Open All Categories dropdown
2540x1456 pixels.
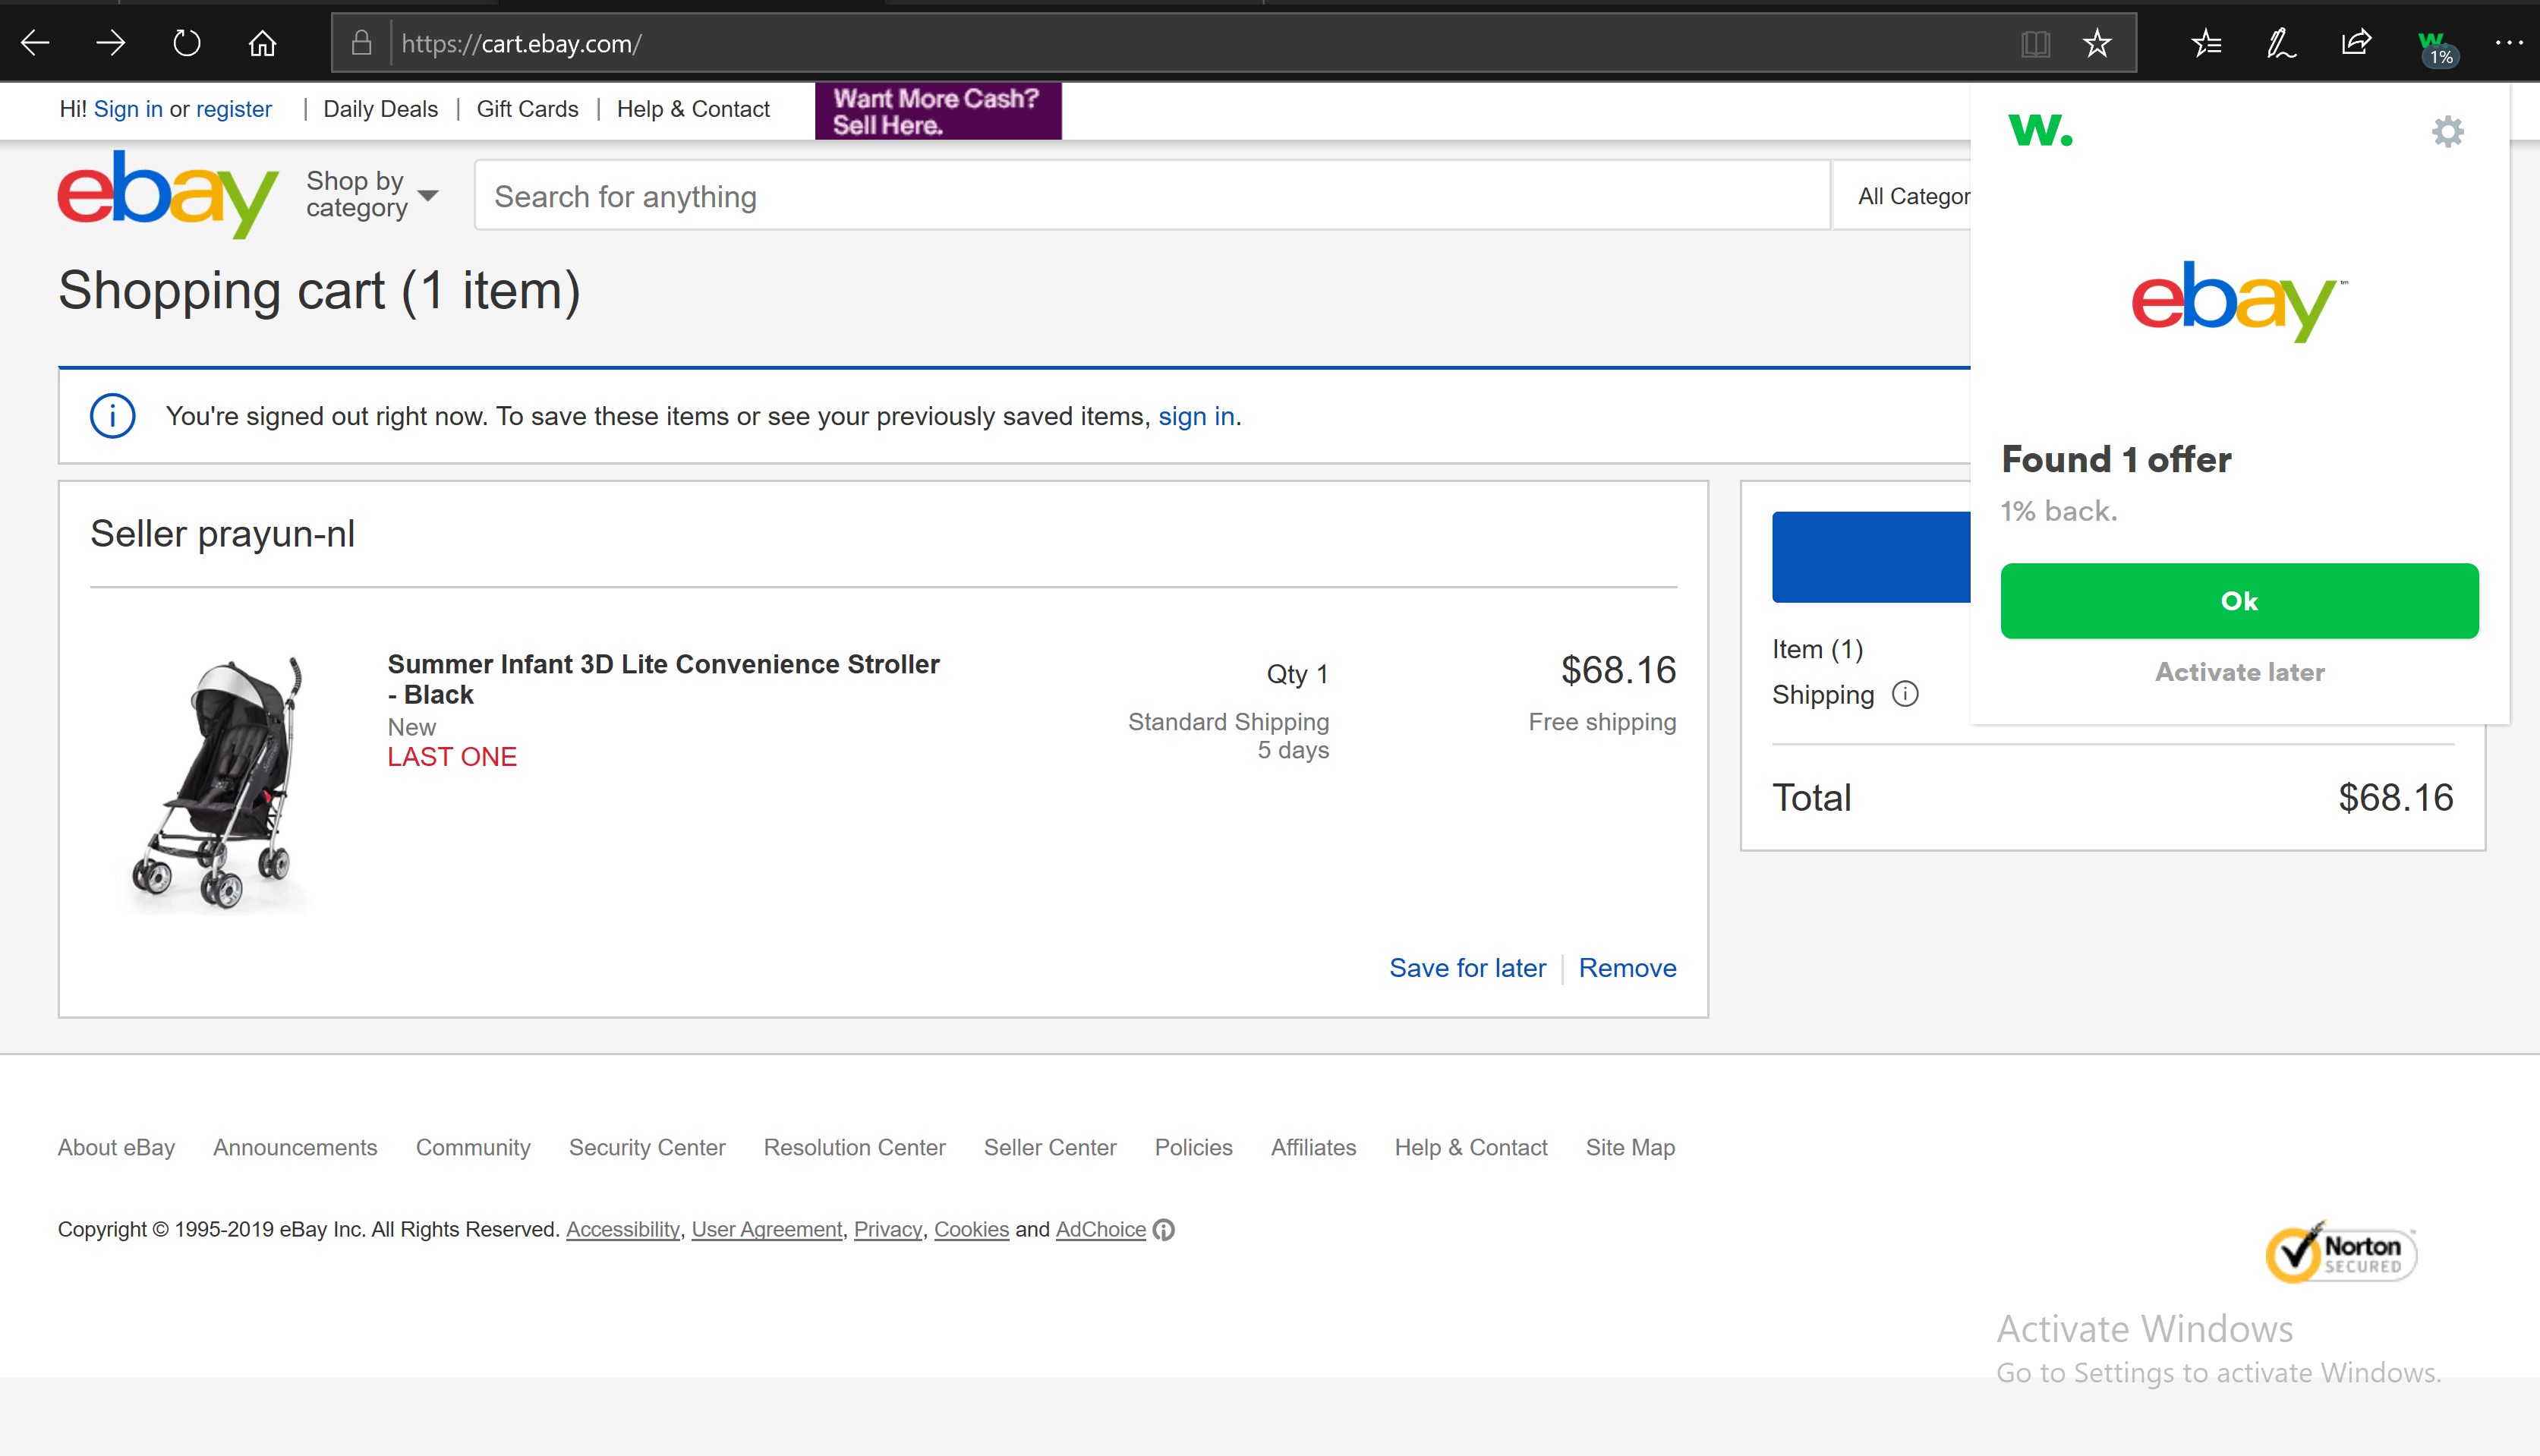(1912, 196)
